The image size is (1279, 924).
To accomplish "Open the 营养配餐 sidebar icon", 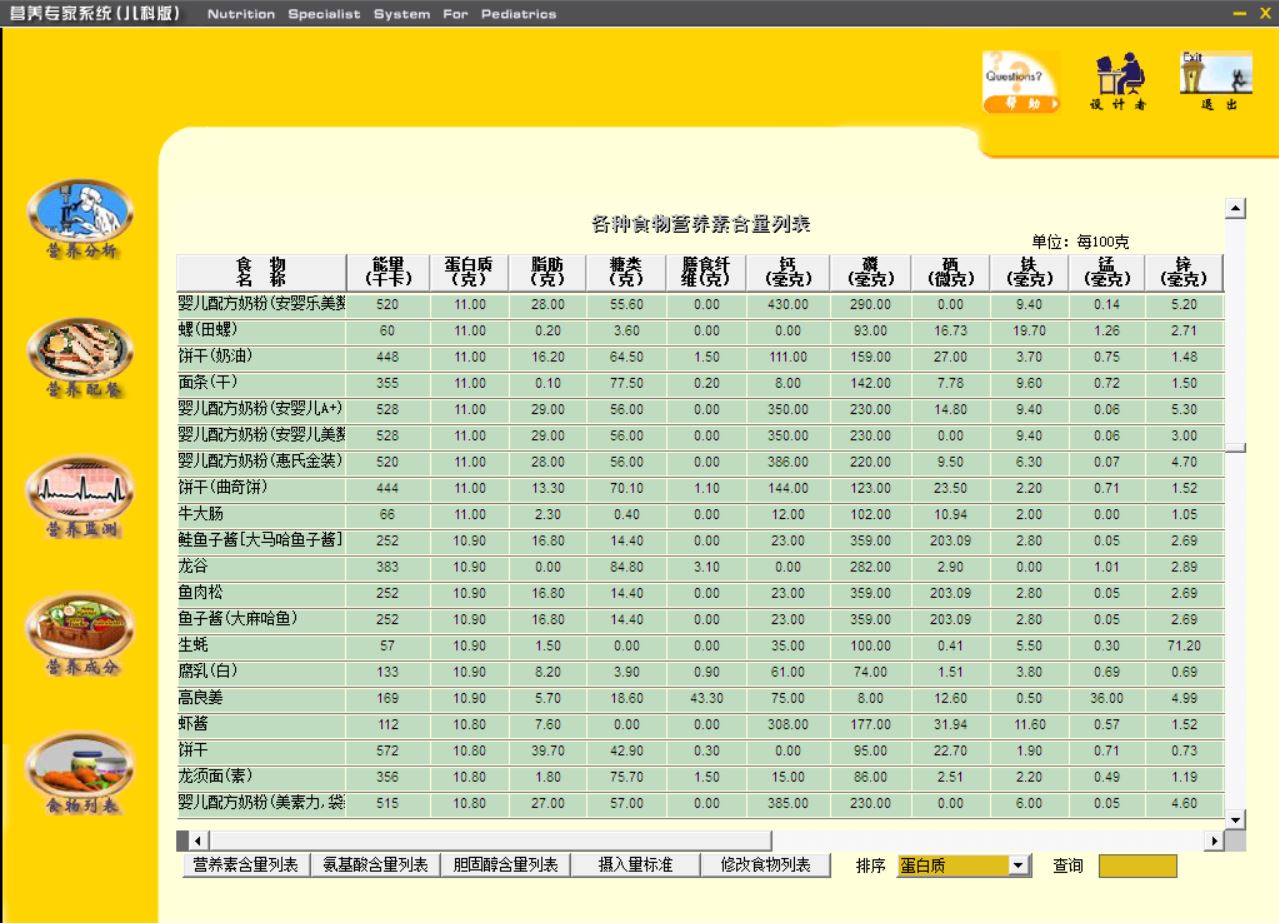I will coord(80,358).
